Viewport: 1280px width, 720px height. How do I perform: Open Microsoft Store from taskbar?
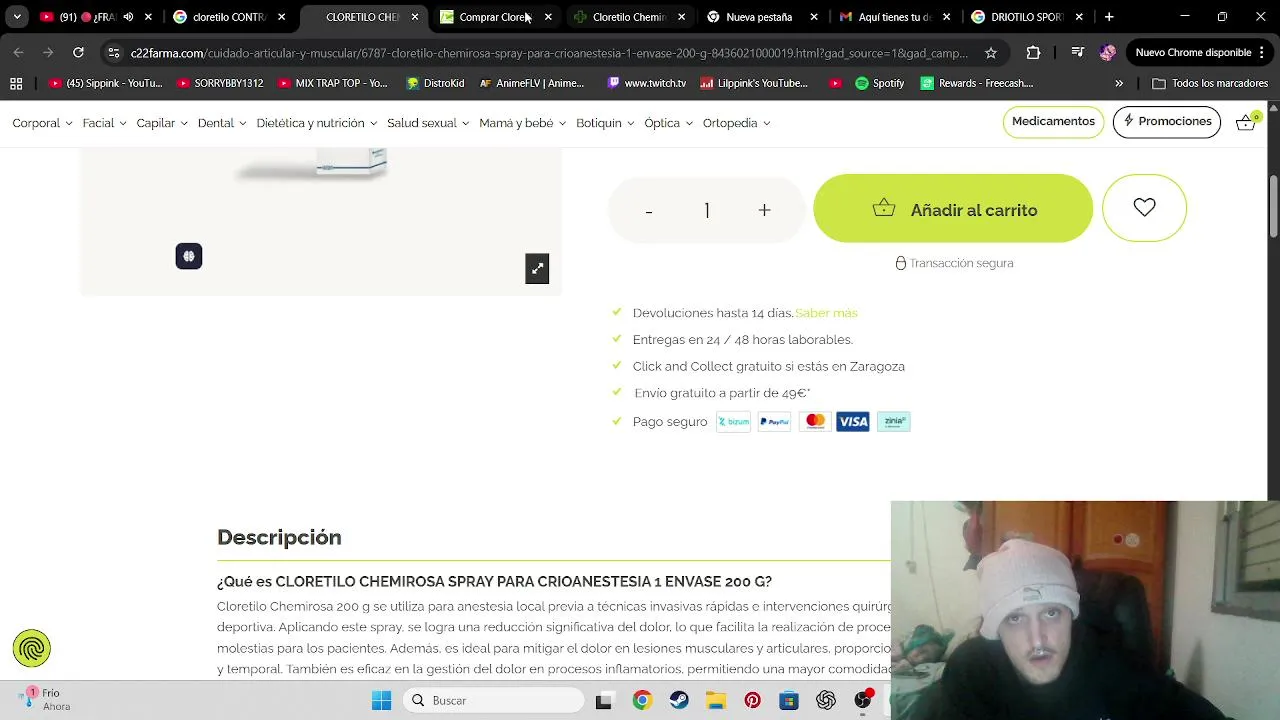(789, 701)
